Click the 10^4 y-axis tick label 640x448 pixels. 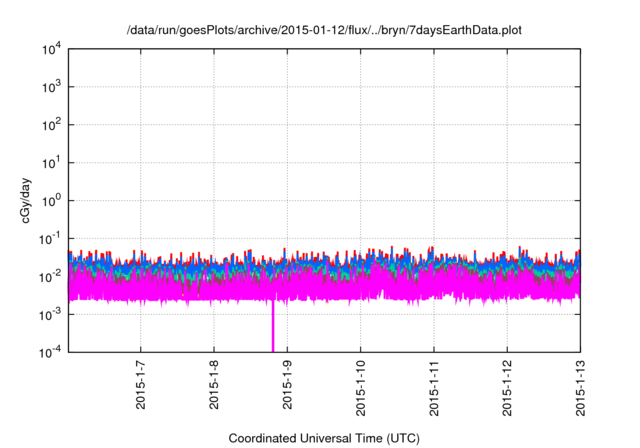point(52,50)
